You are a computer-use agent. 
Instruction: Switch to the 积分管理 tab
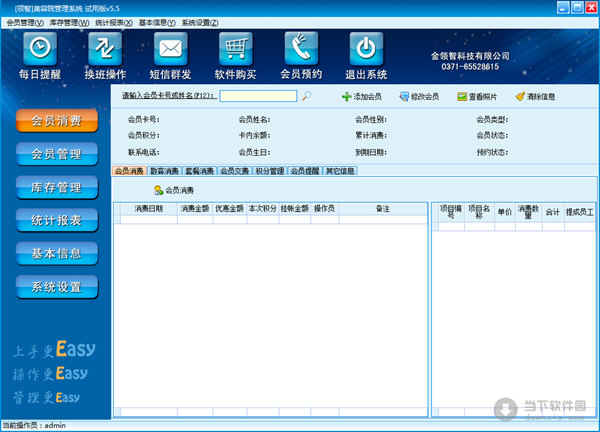coord(270,171)
